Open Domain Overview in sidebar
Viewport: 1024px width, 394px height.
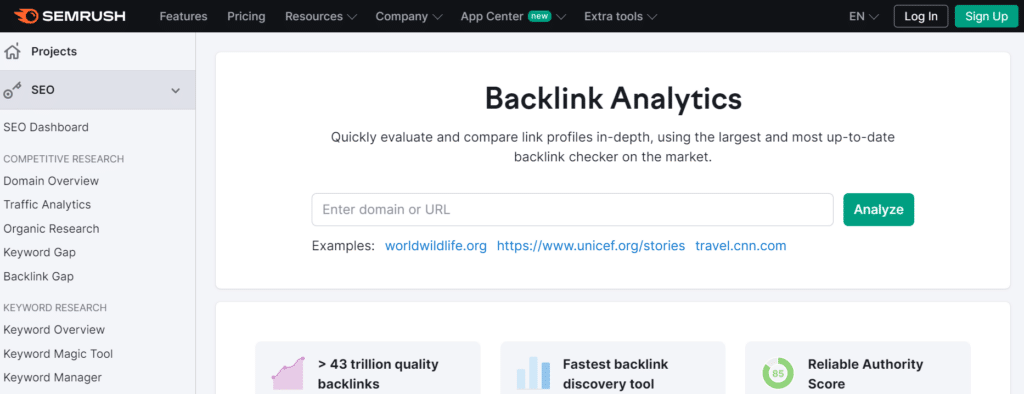(x=51, y=181)
